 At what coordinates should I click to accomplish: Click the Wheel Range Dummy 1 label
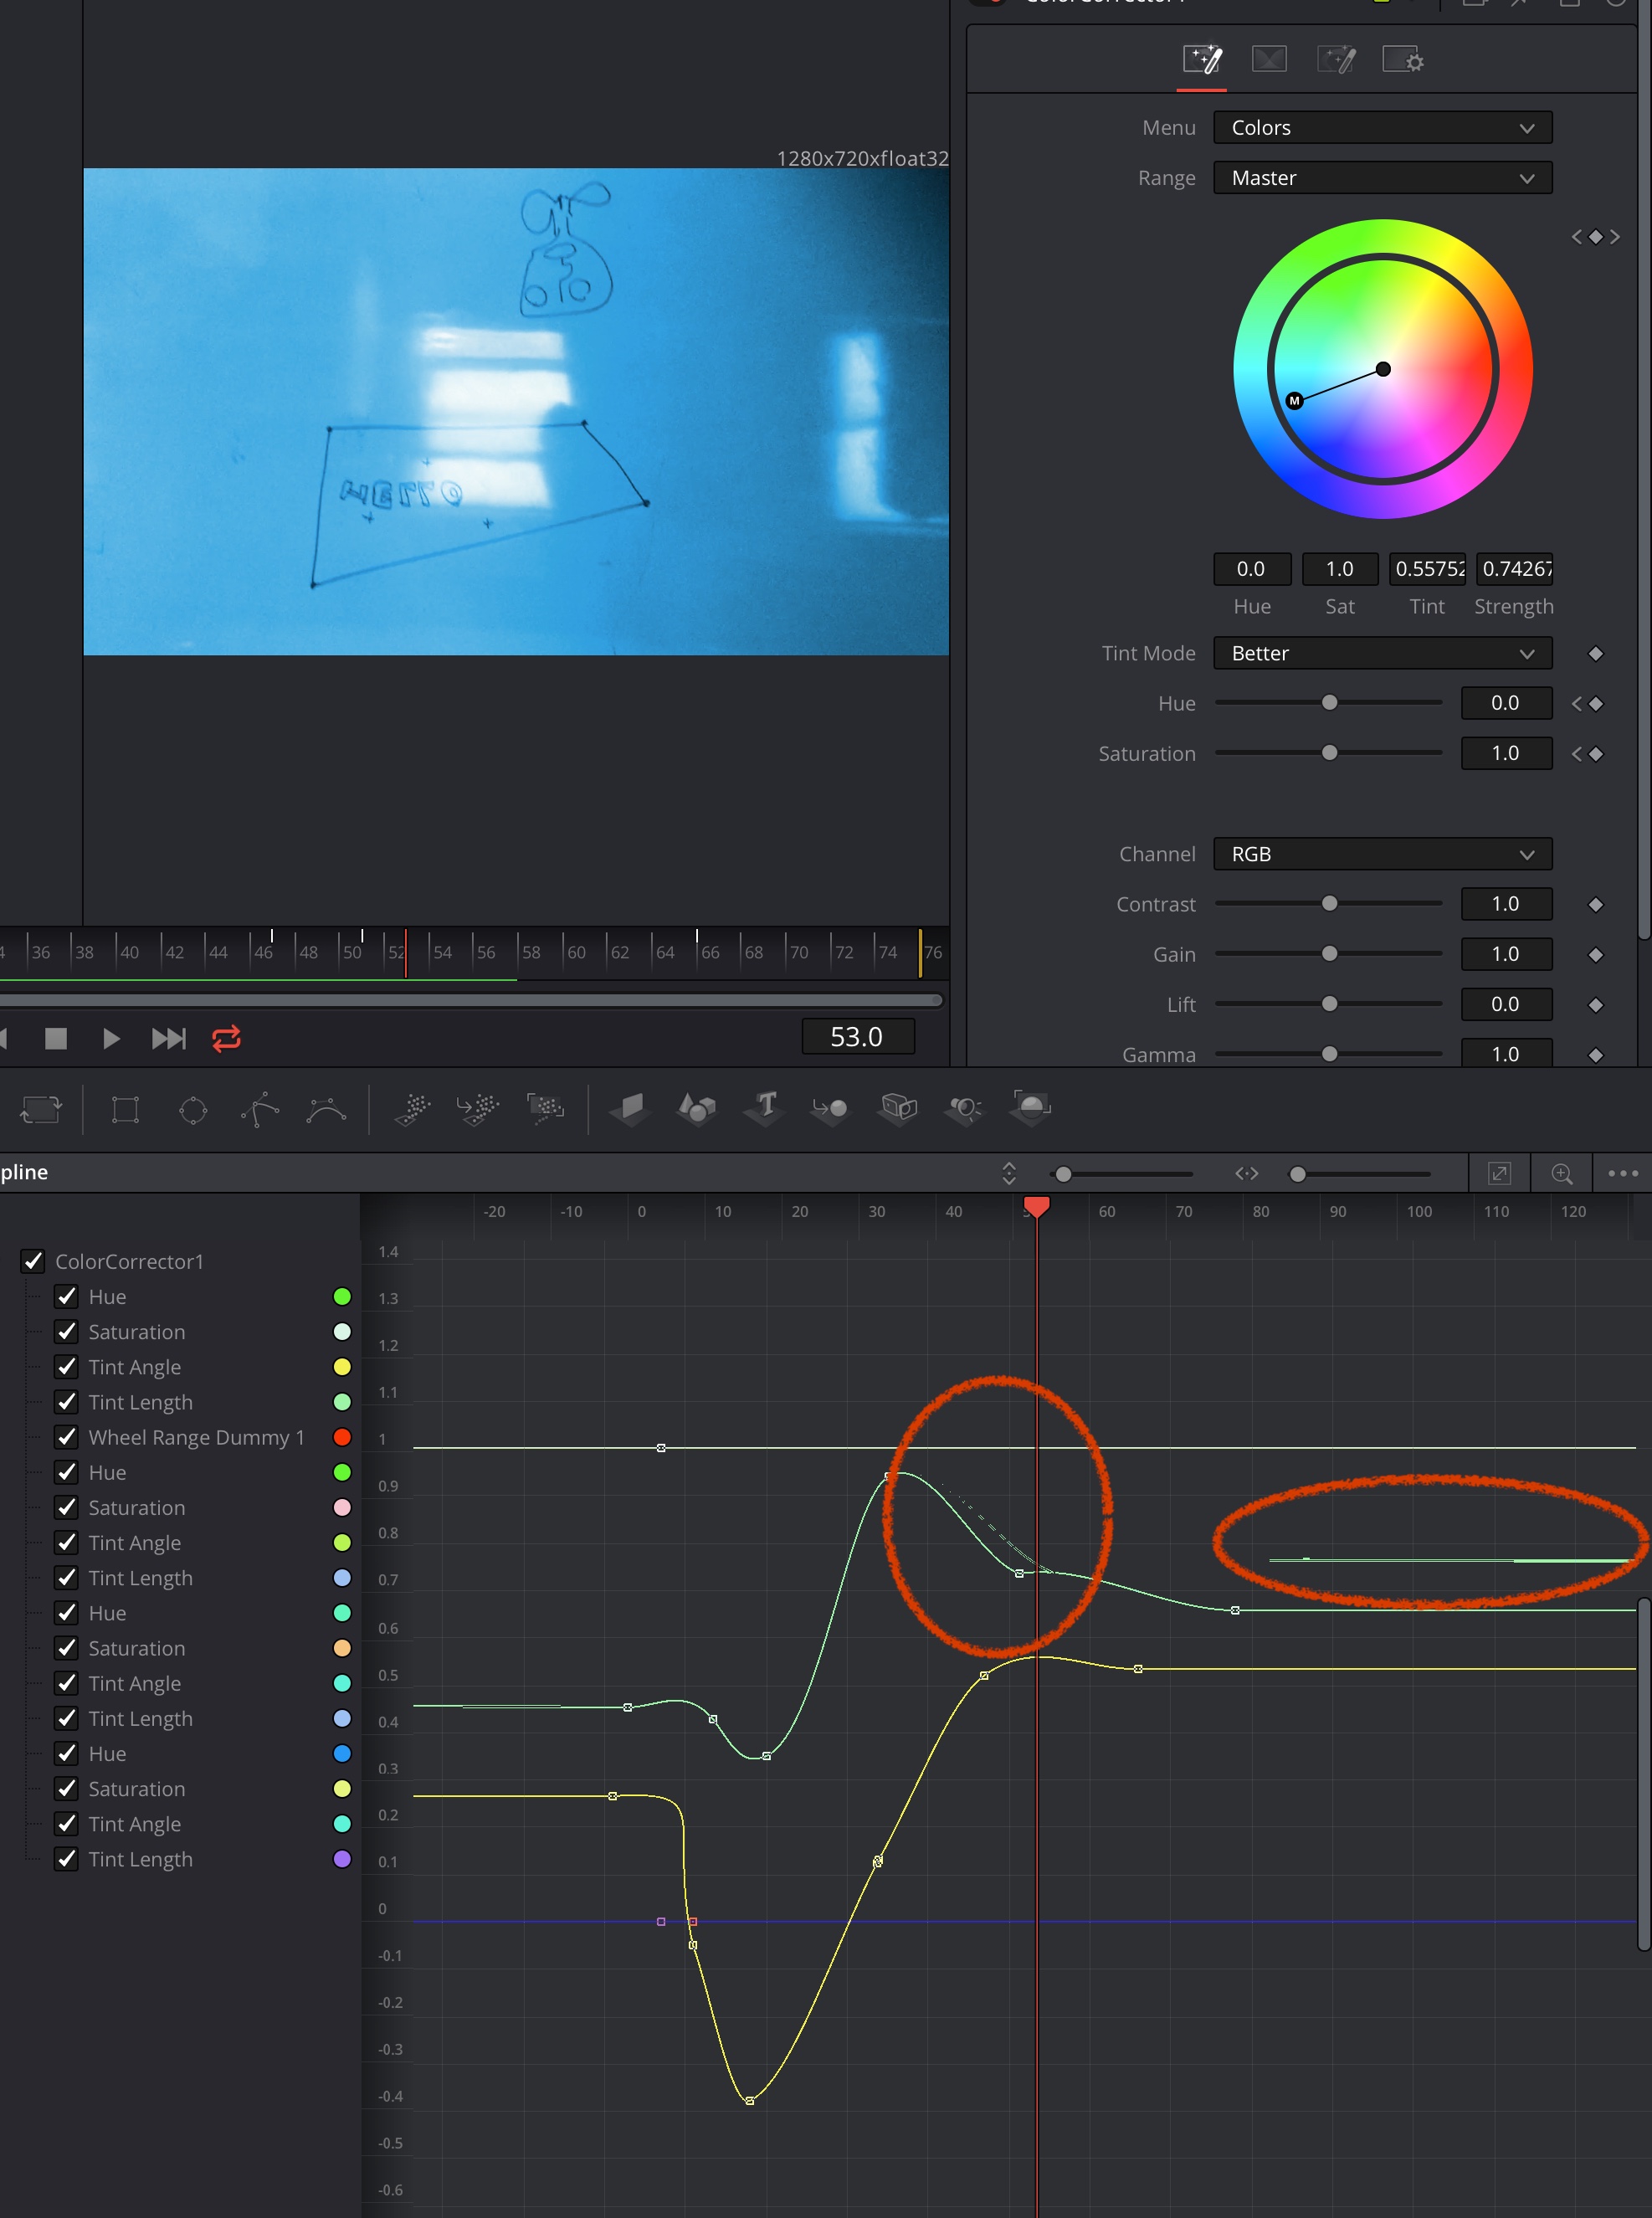[196, 1437]
